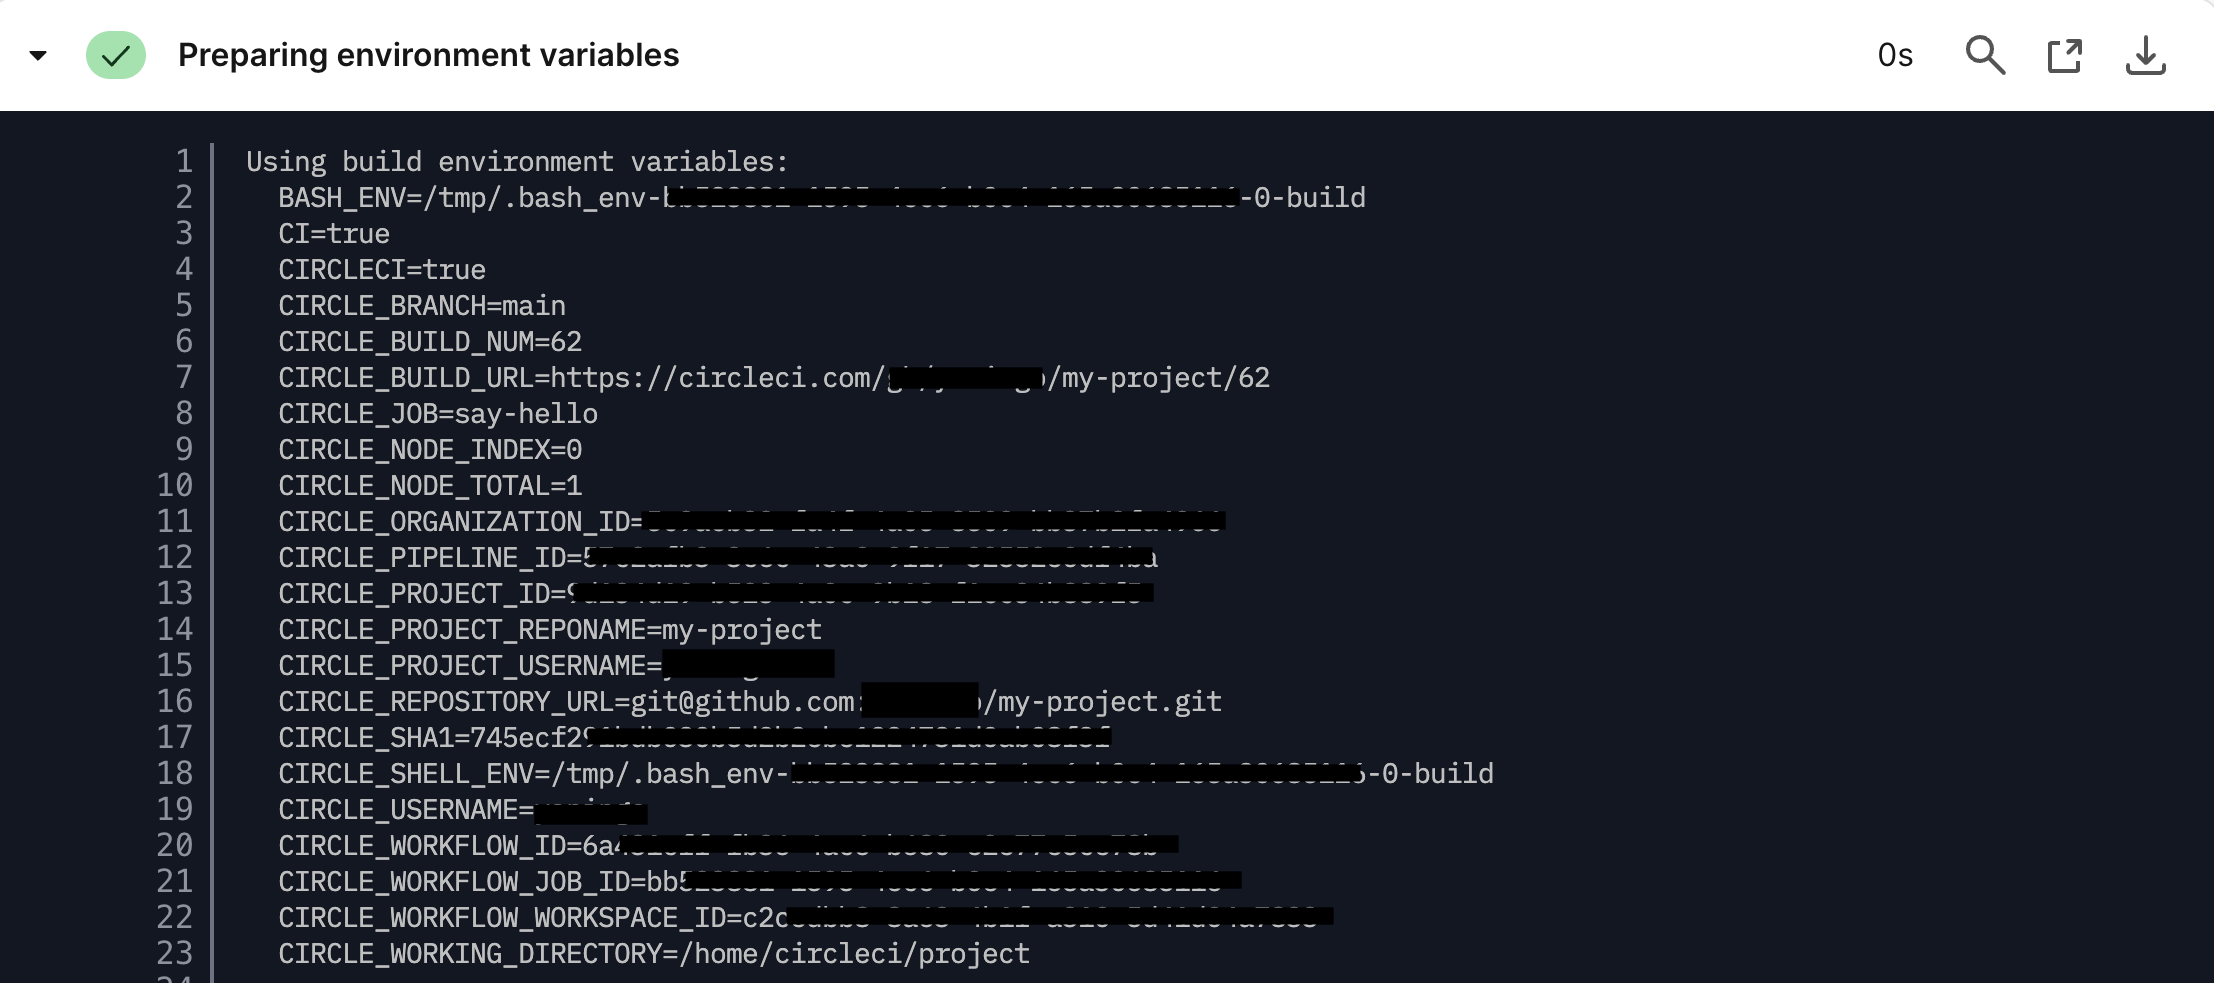Click the CIRCLE_BUILD_NUM=62 line

[x=429, y=341]
